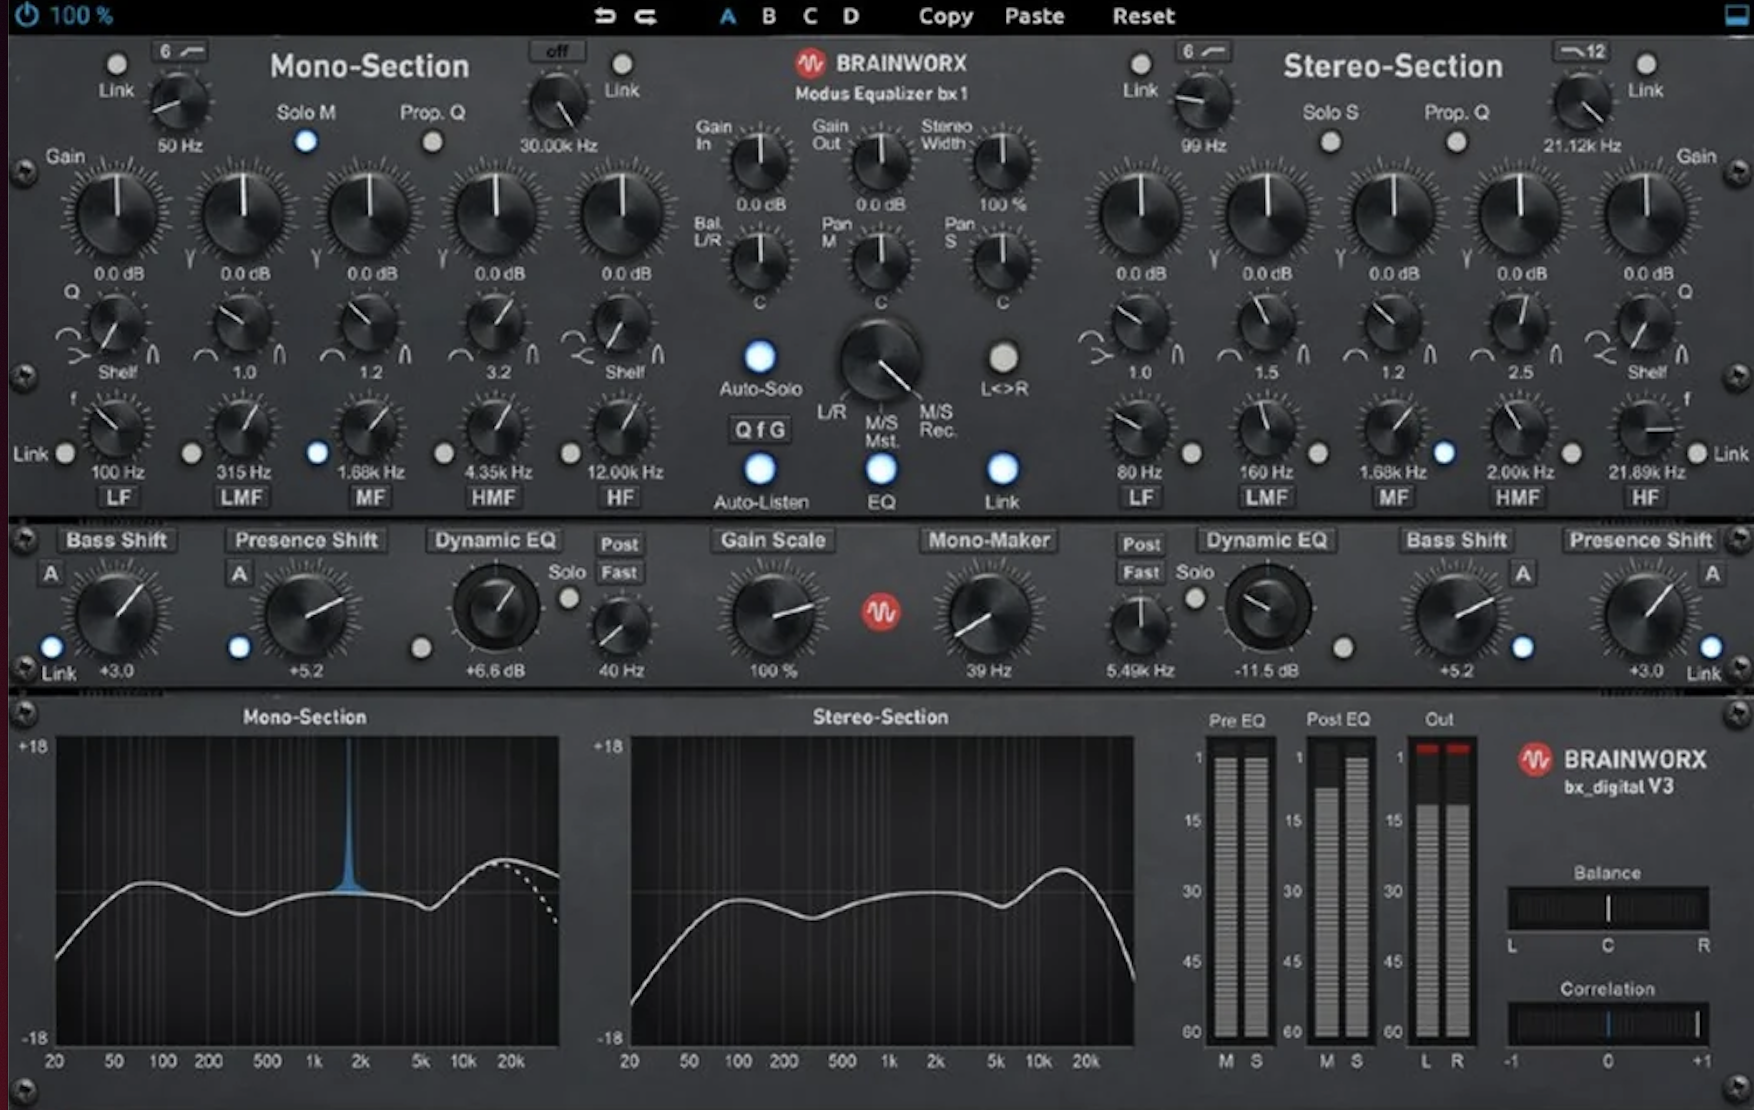Click the Mono 50 Hz high-pass knob
This screenshot has height=1110, width=1754.
pyautogui.click(x=180, y=103)
